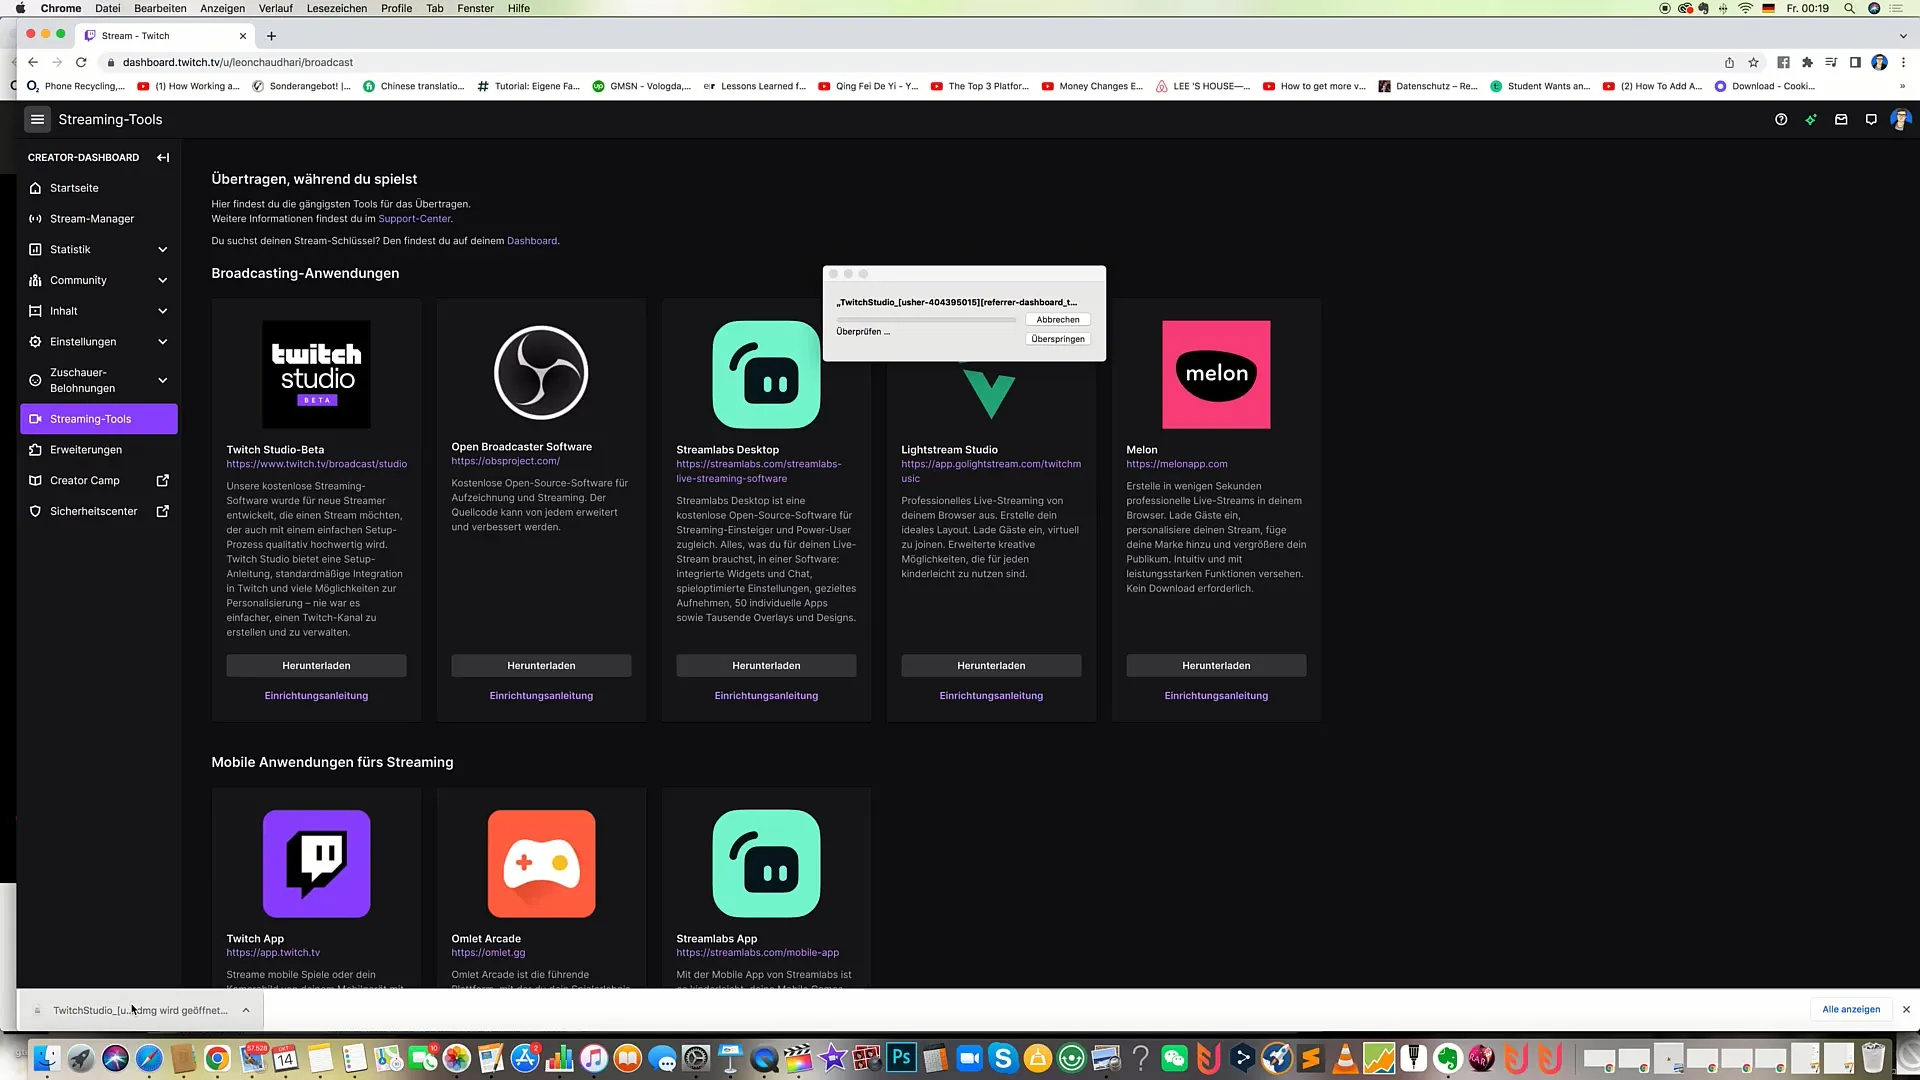Open the hamburger menu beside Streaming-Tools
Image resolution: width=1920 pixels, height=1080 pixels.
(x=37, y=119)
